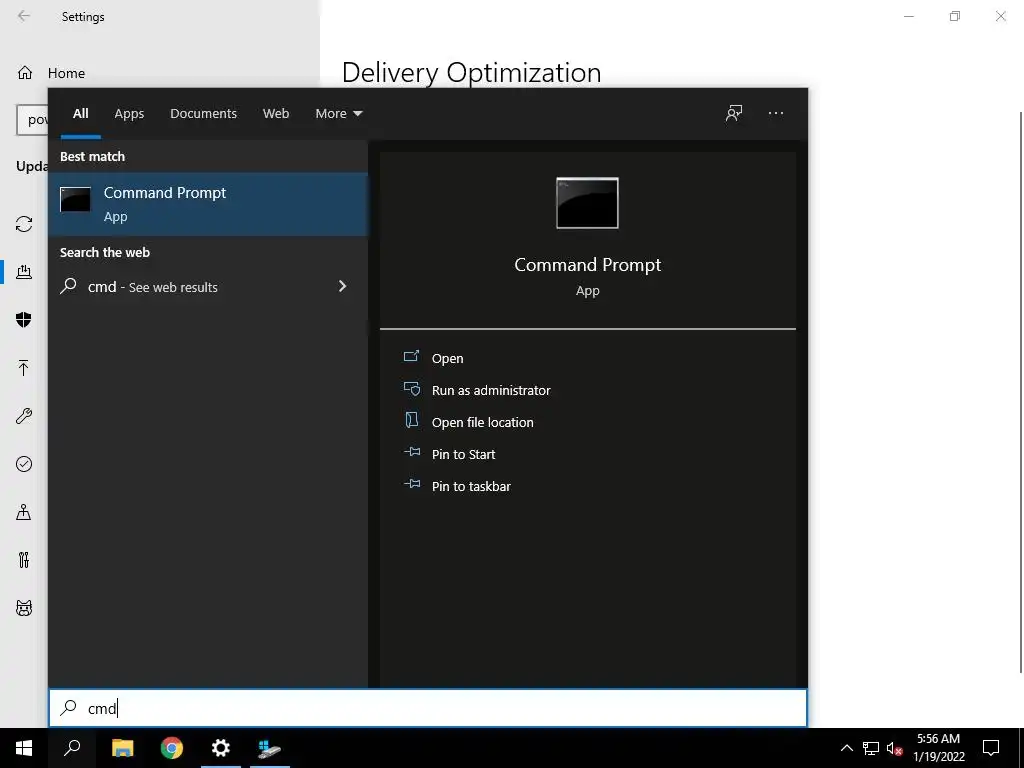Choose Open in Command Prompt actions
The height and width of the screenshot is (768, 1024).
tap(447, 358)
